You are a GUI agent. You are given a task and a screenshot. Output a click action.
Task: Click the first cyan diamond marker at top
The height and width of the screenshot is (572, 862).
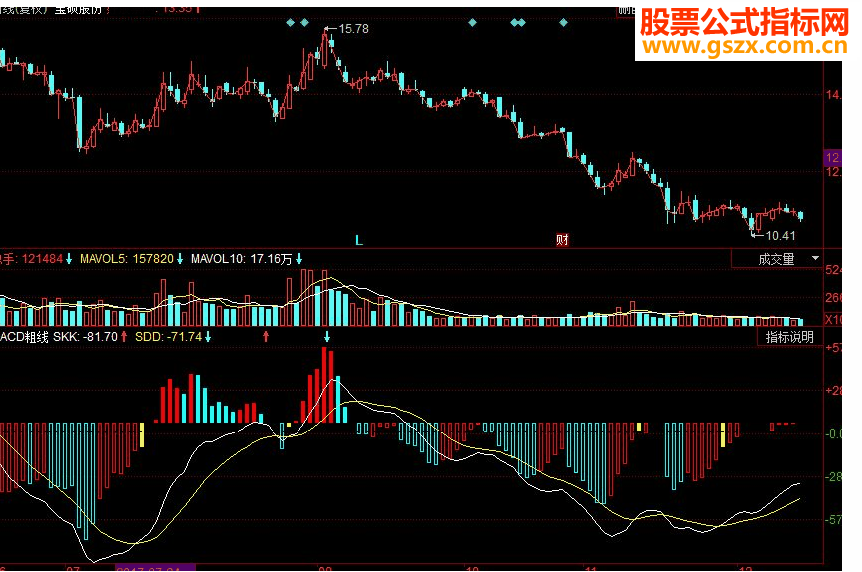[291, 23]
